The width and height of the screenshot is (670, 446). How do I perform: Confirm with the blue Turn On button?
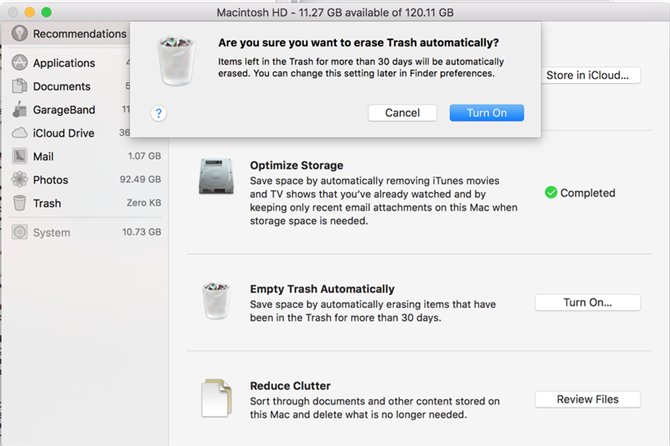click(487, 113)
